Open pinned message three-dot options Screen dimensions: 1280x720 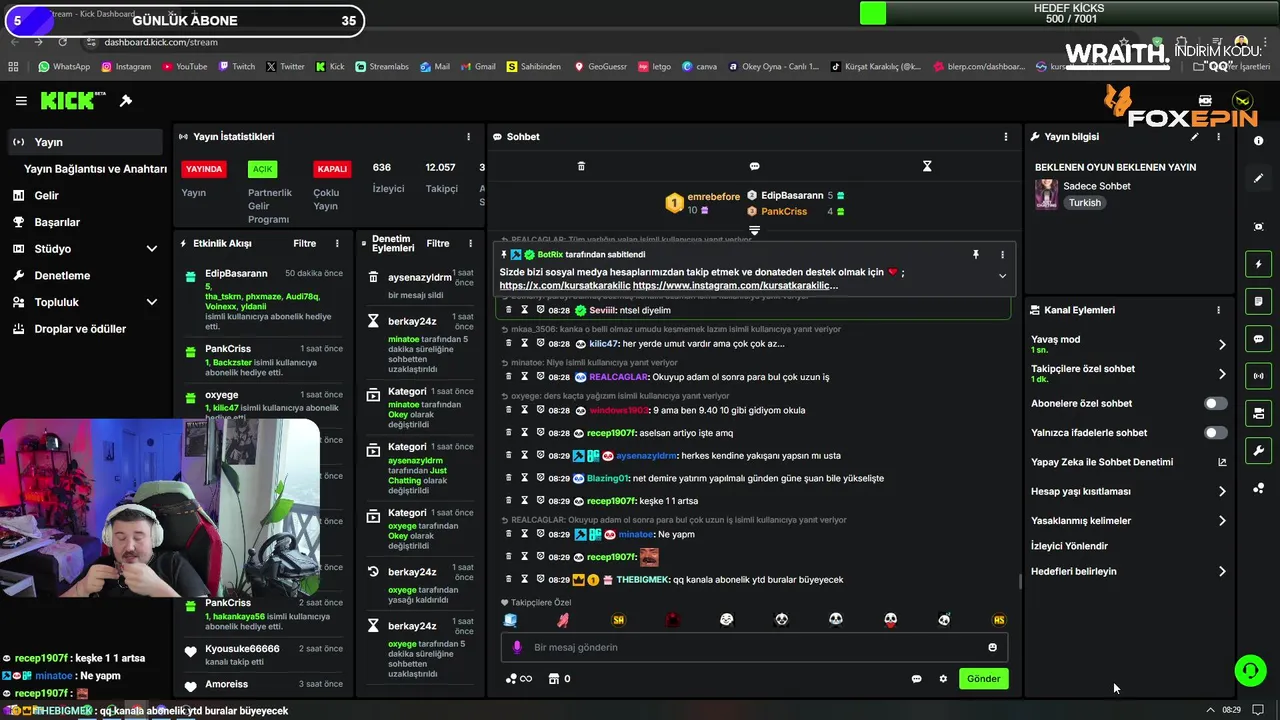coord(1002,255)
